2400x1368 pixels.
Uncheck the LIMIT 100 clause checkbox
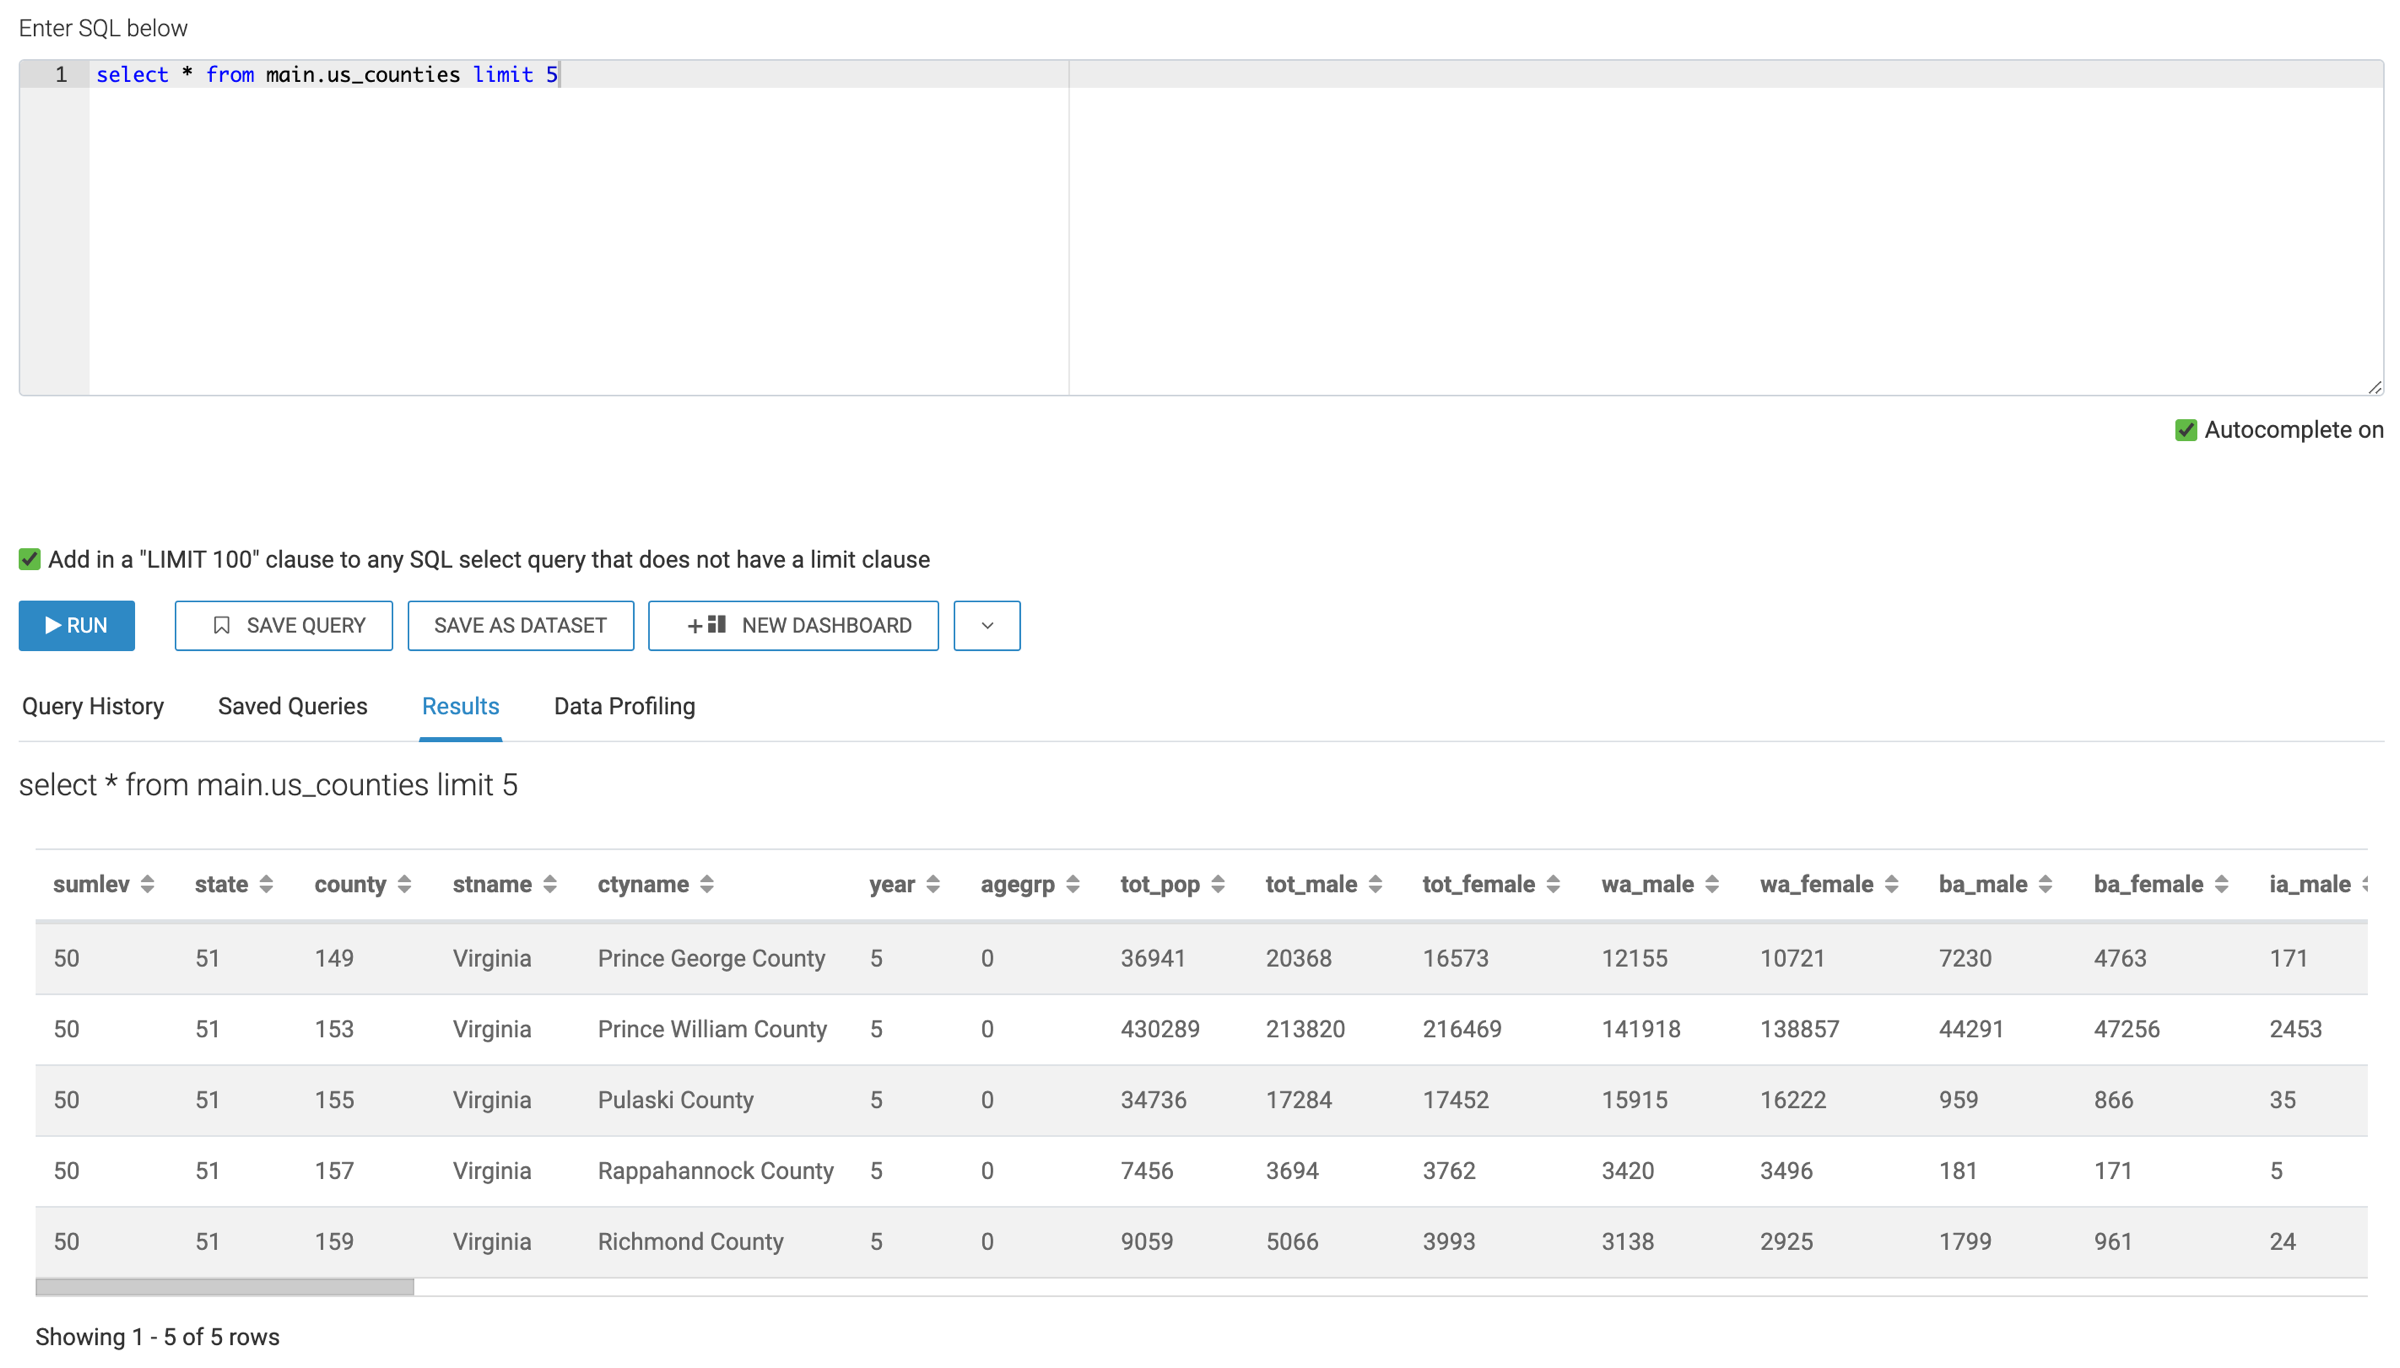[30, 559]
